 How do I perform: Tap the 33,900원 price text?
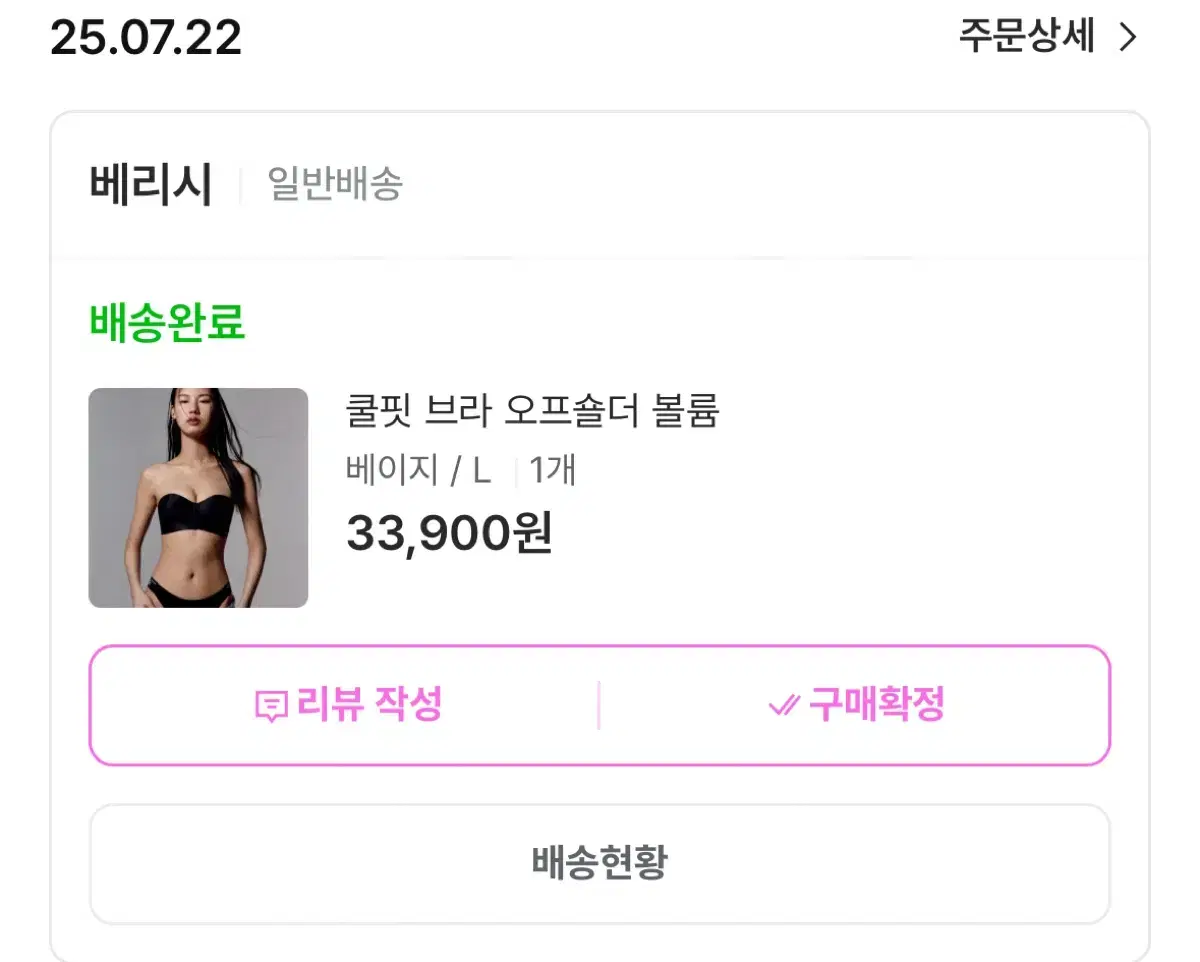click(449, 533)
